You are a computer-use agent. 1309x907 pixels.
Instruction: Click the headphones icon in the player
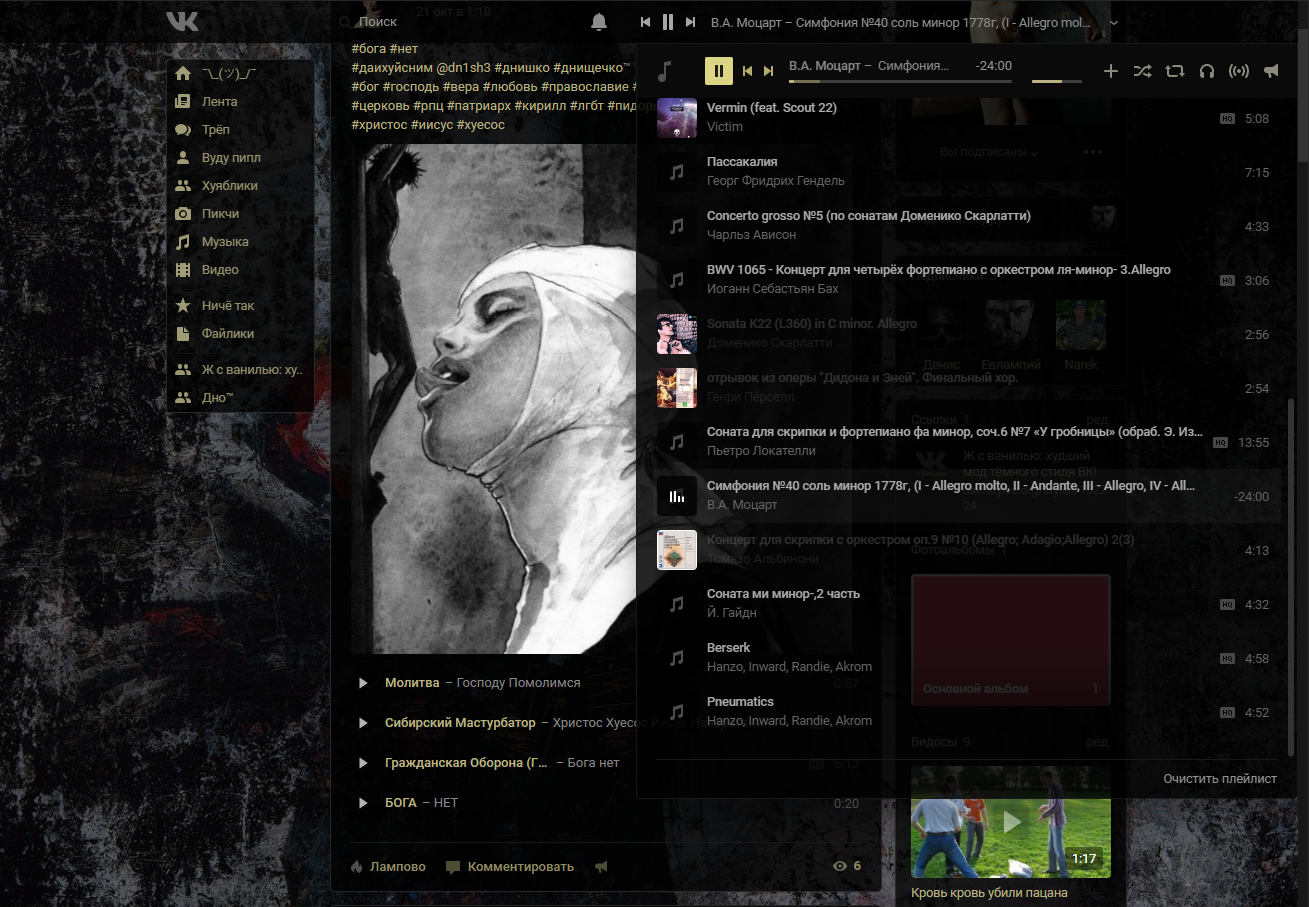(x=1206, y=71)
